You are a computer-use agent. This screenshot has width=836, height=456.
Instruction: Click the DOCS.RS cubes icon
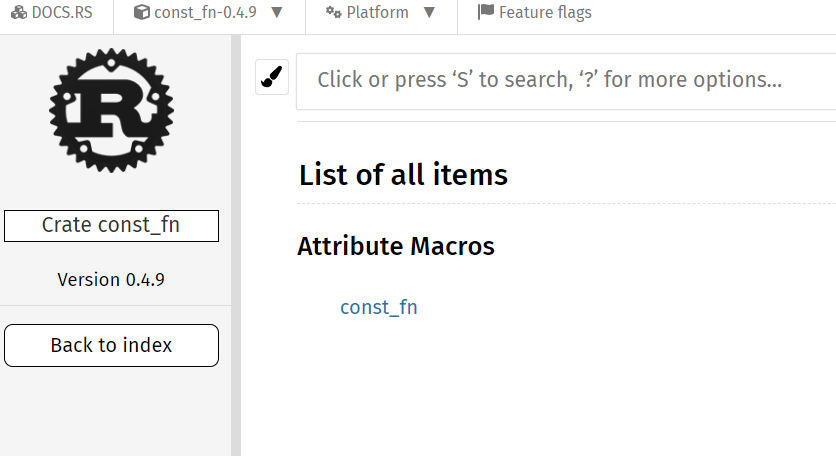click(x=19, y=12)
